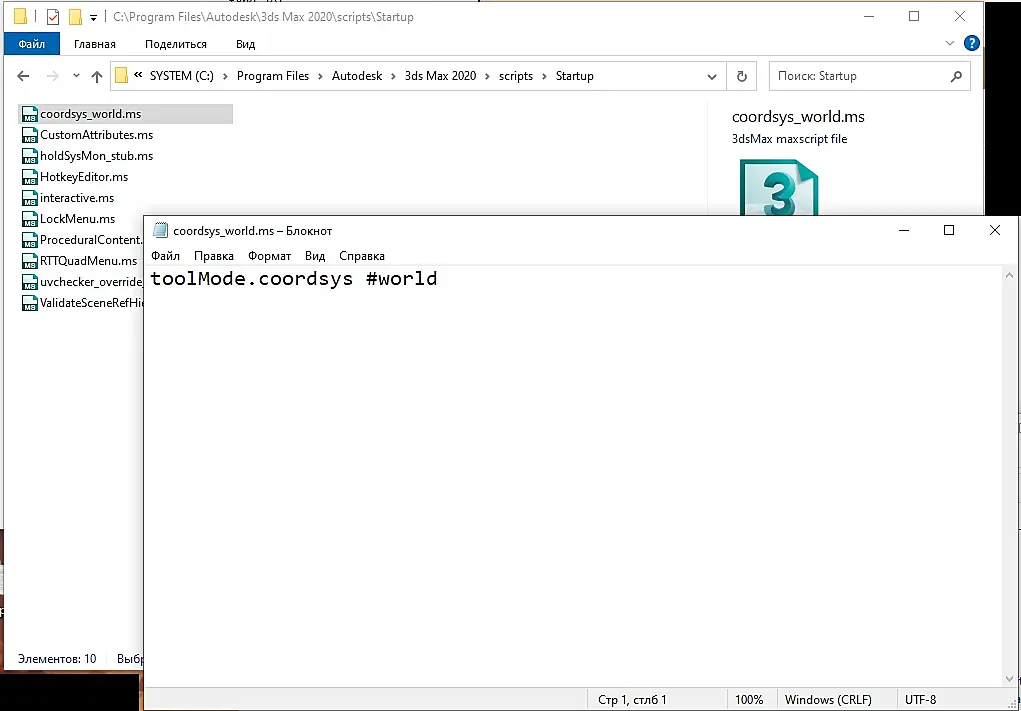Open address bar history dropdown
1021x711 pixels.
[712, 77]
